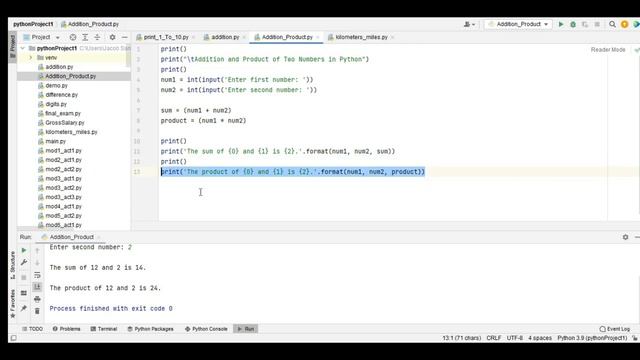The image size is (640, 360).
Task: Open the Addition_Product run configuration dropdown
Action: click(518, 24)
